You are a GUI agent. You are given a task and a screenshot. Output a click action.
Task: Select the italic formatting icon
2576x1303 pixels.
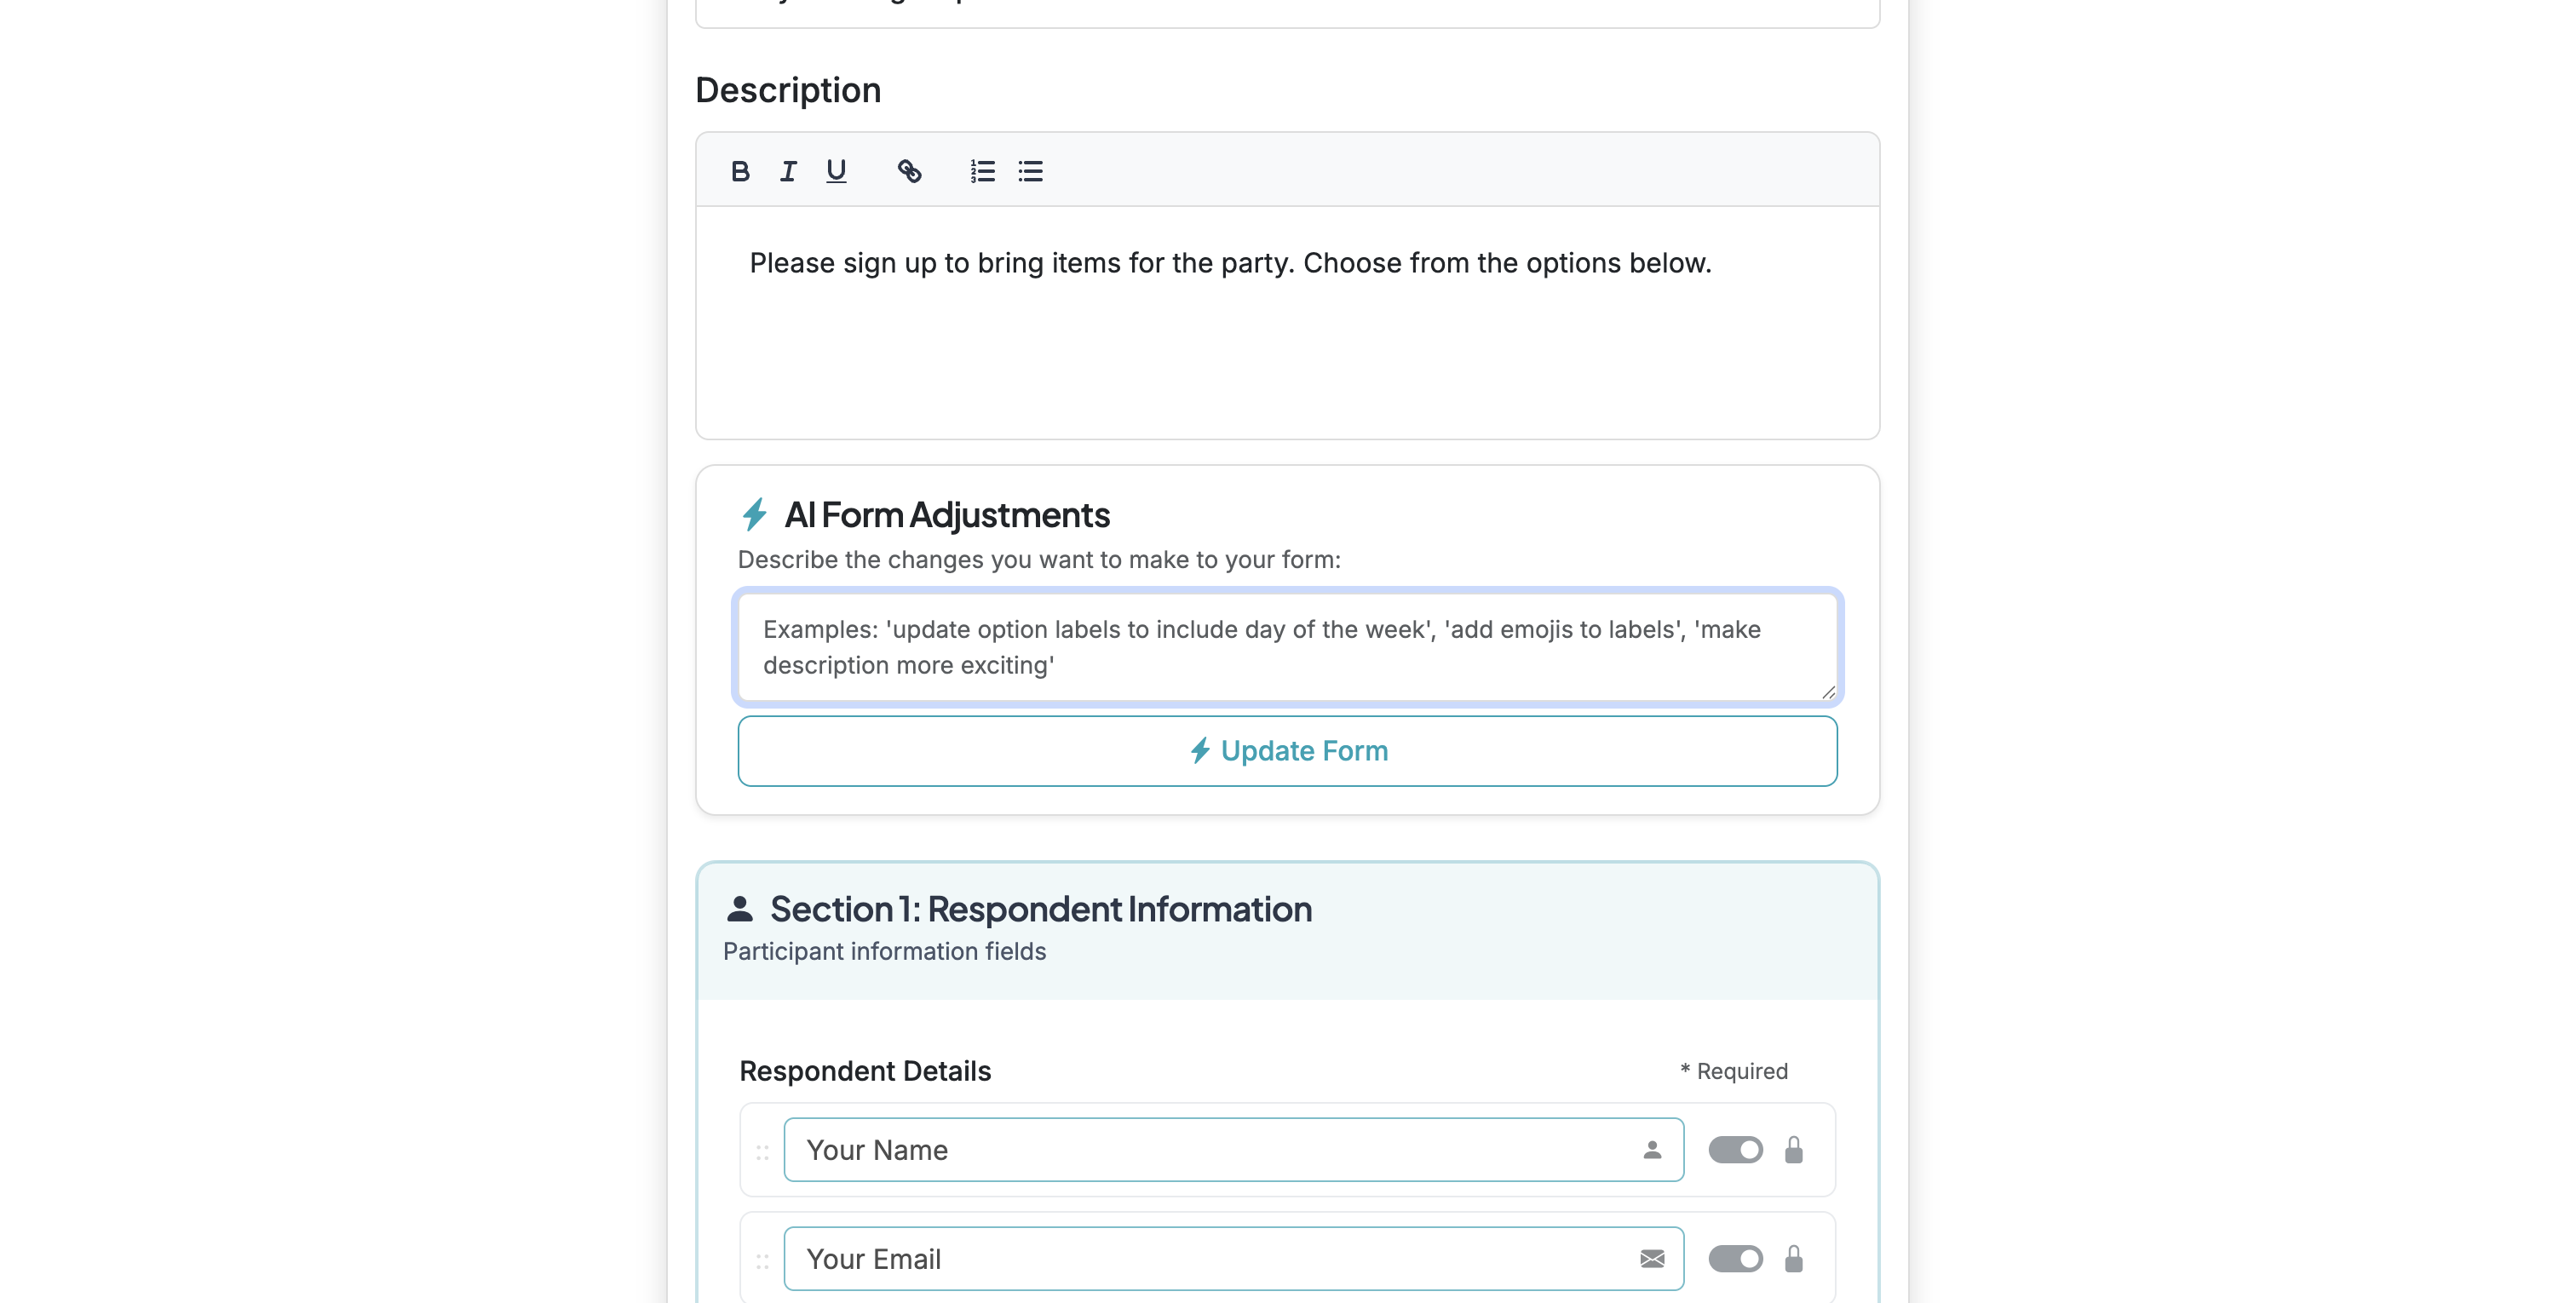pyautogui.click(x=788, y=171)
